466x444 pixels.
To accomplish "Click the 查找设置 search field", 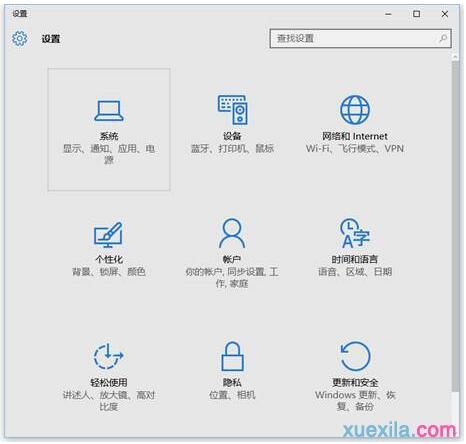I will pyautogui.click(x=361, y=39).
